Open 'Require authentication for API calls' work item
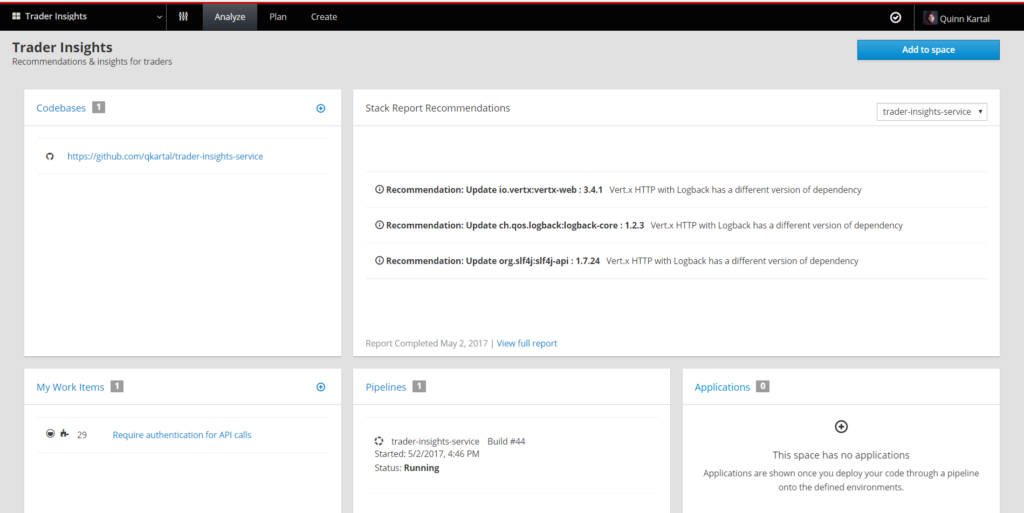The height and width of the screenshot is (513, 1024). [x=182, y=435]
